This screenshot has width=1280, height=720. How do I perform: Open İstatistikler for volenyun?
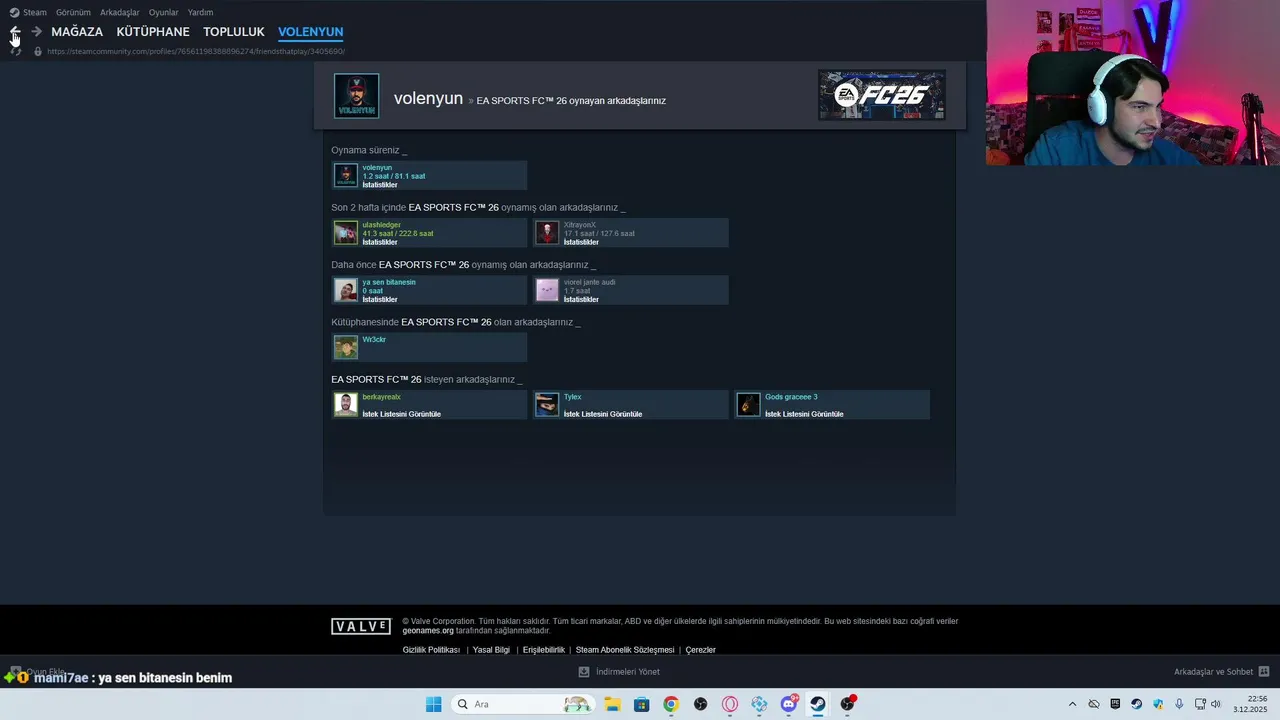point(380,185)
